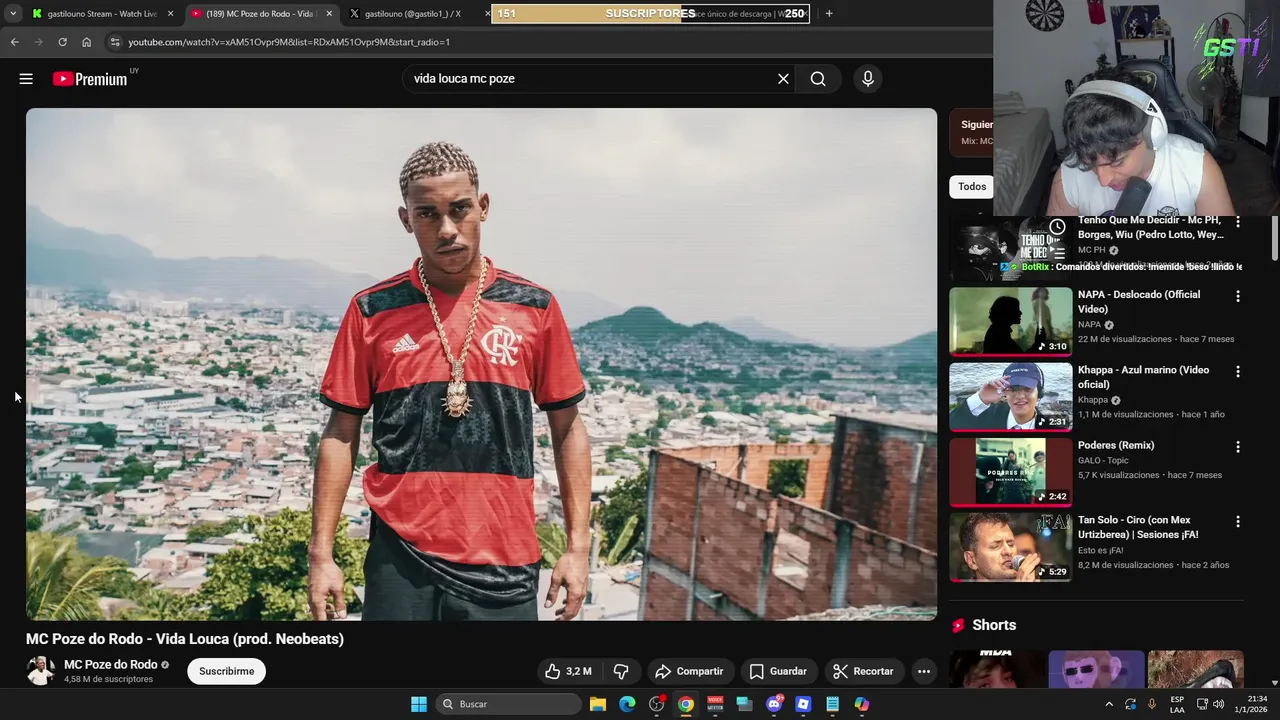Reload the current page
This screenshot has height=720, width=1280.
pyautogui.click(x=62, y=42)
